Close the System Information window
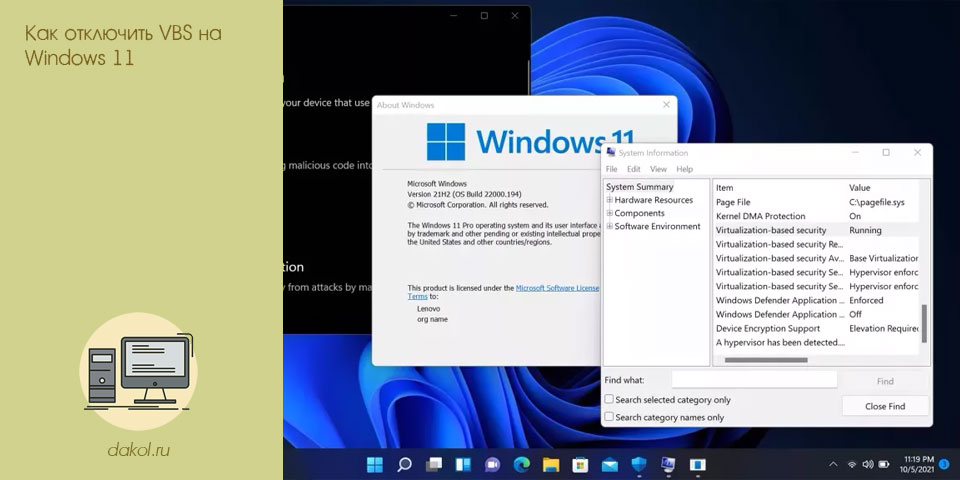The image size is (960, 480). click(917, 152)
